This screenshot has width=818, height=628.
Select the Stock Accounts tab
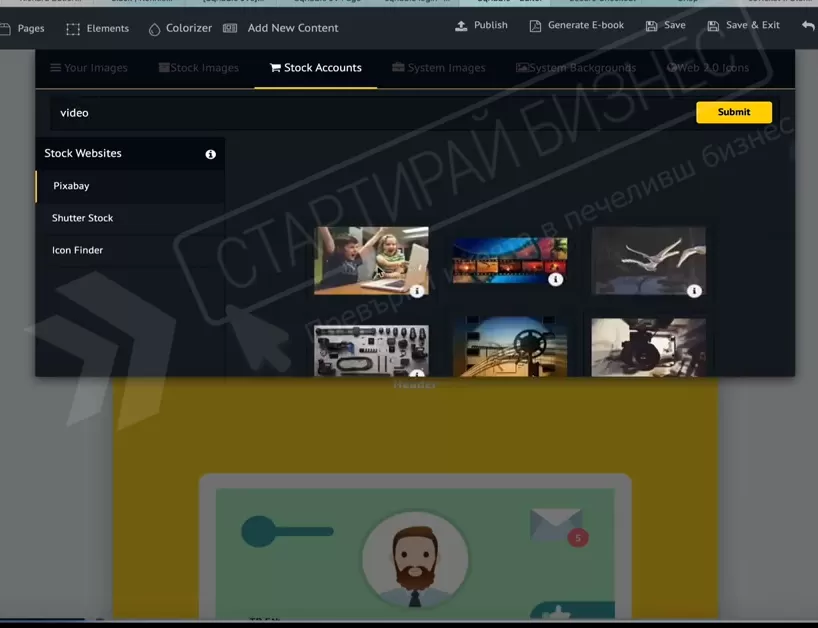pos(316,68)
